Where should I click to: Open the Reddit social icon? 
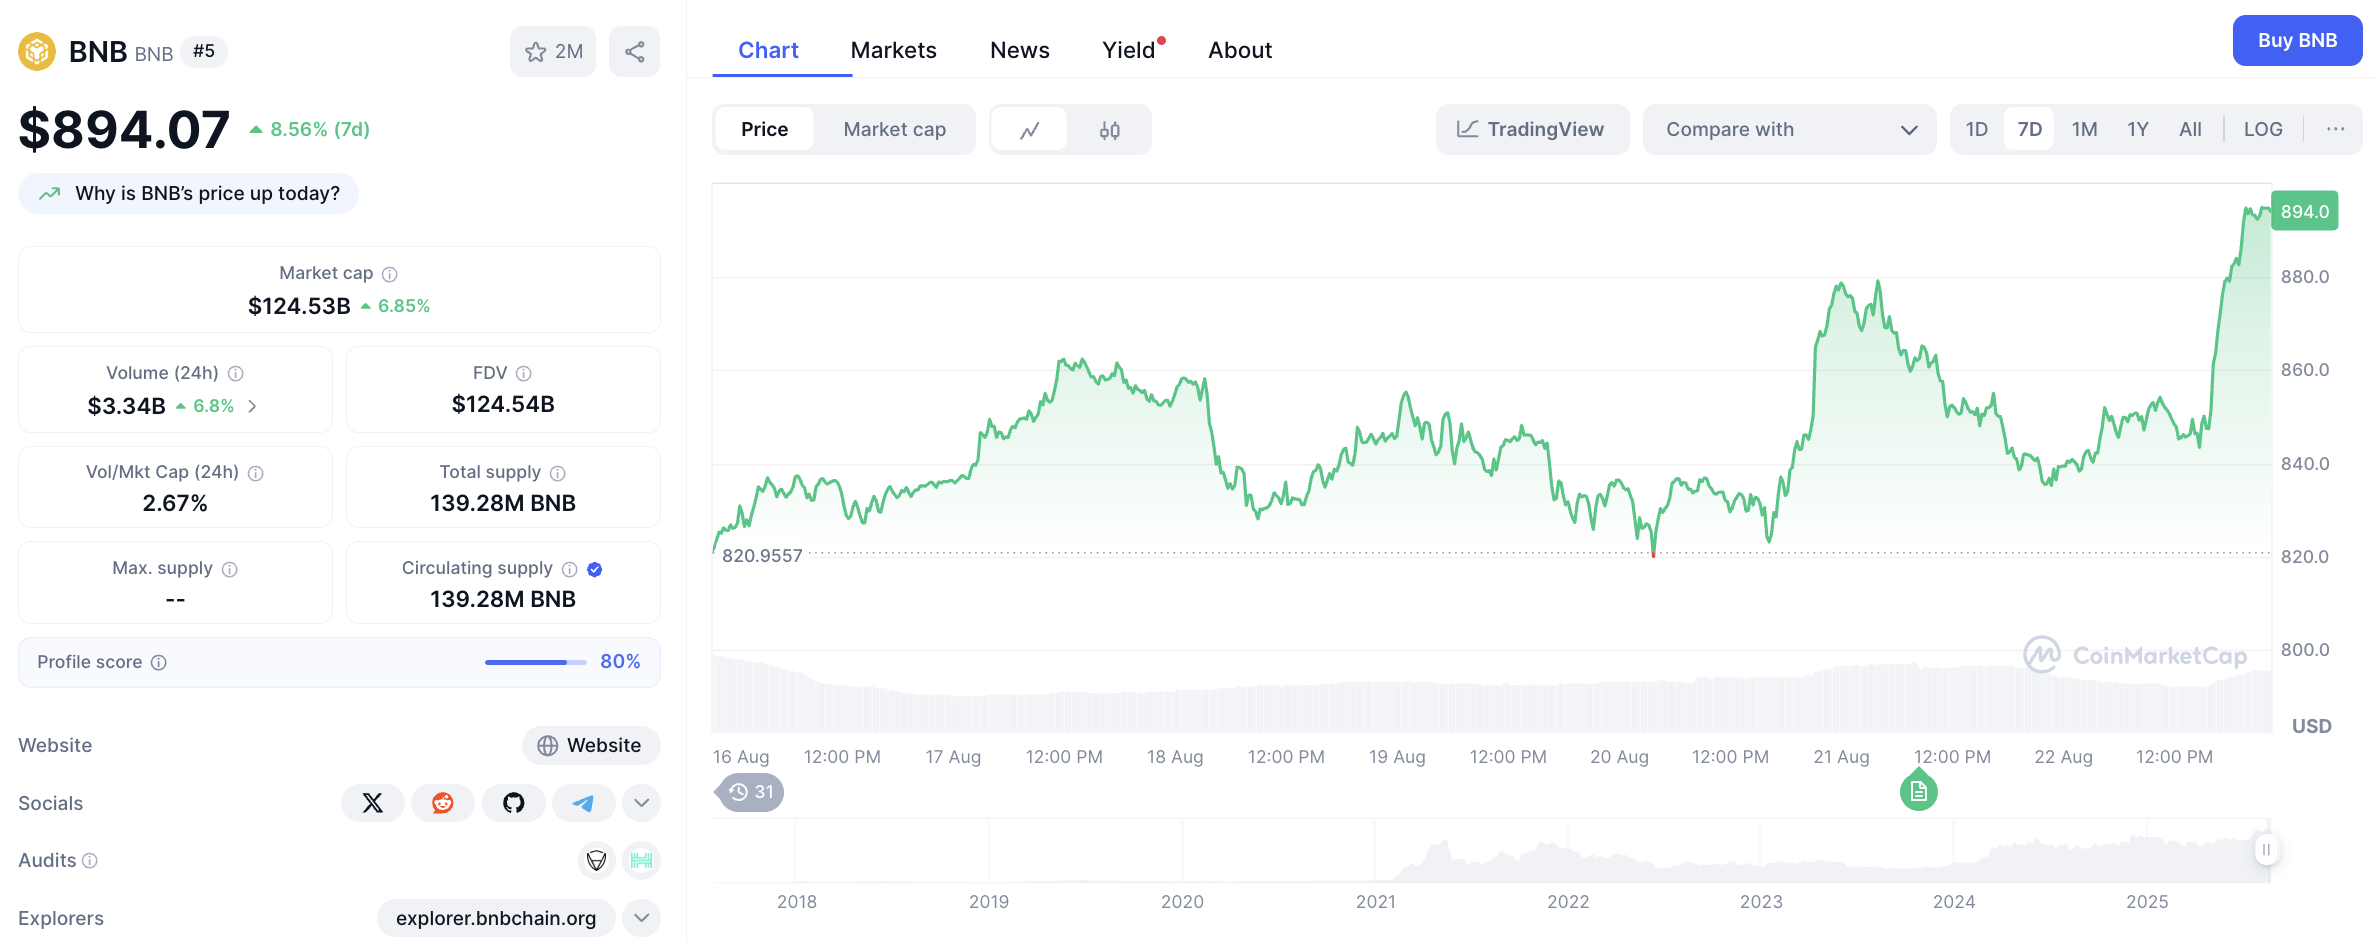click(443, 803)
